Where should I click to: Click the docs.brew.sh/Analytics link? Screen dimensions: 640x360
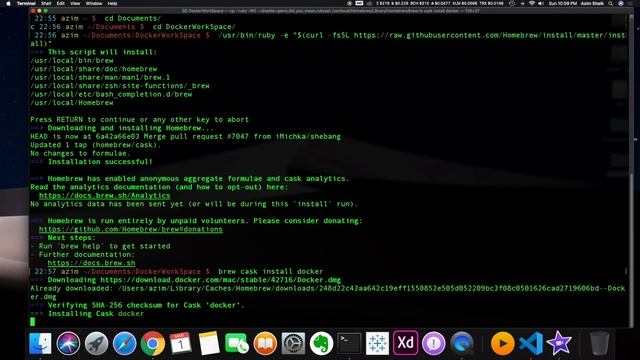[x=104, y=196]
